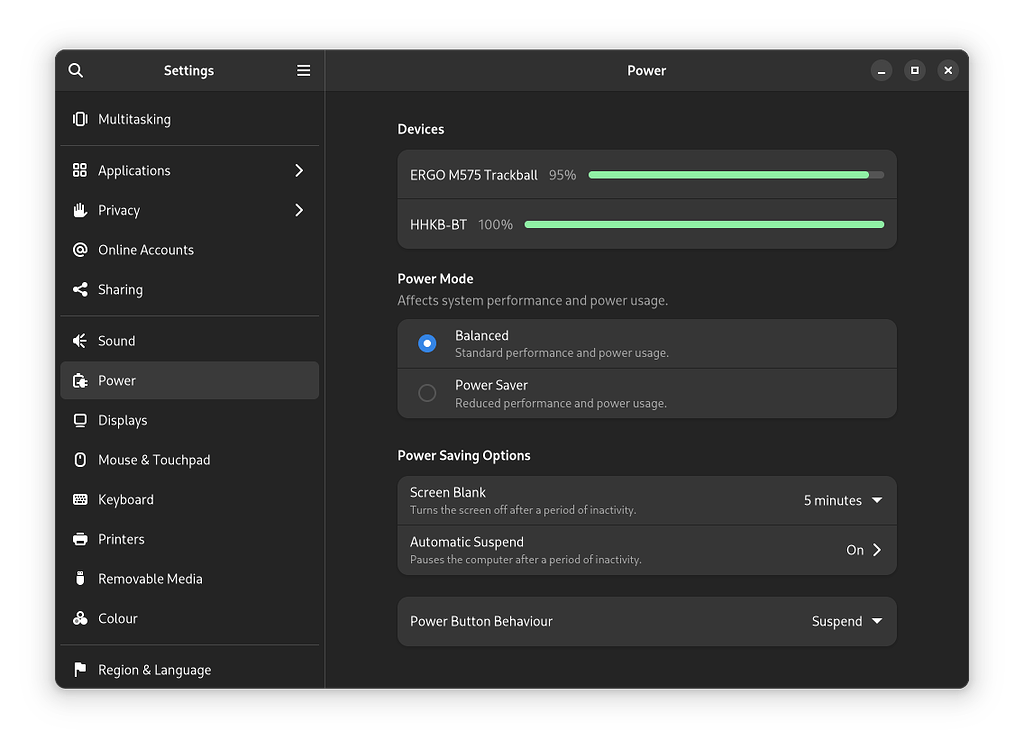Select the Online Accounts icon
The height and width of the screenshot is (749, 1024).
coord(80,250)
